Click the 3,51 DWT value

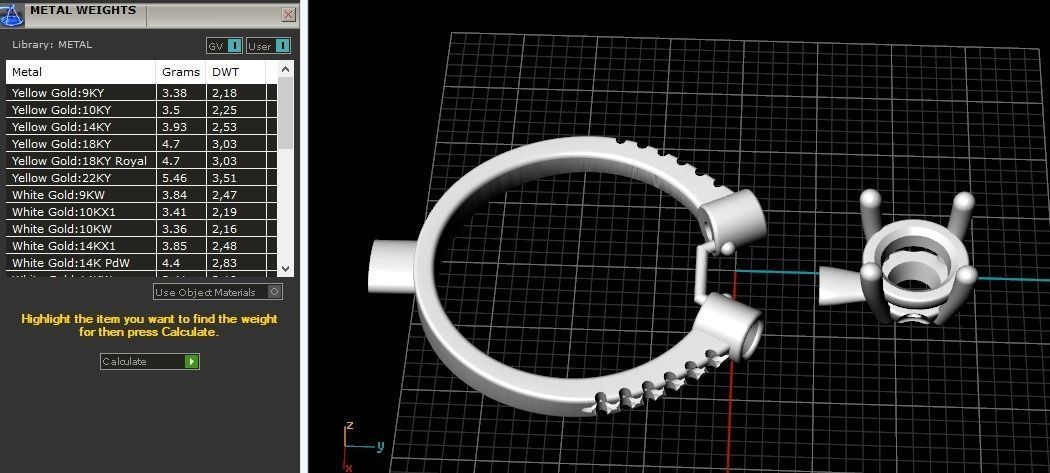[x=224, y=178]
